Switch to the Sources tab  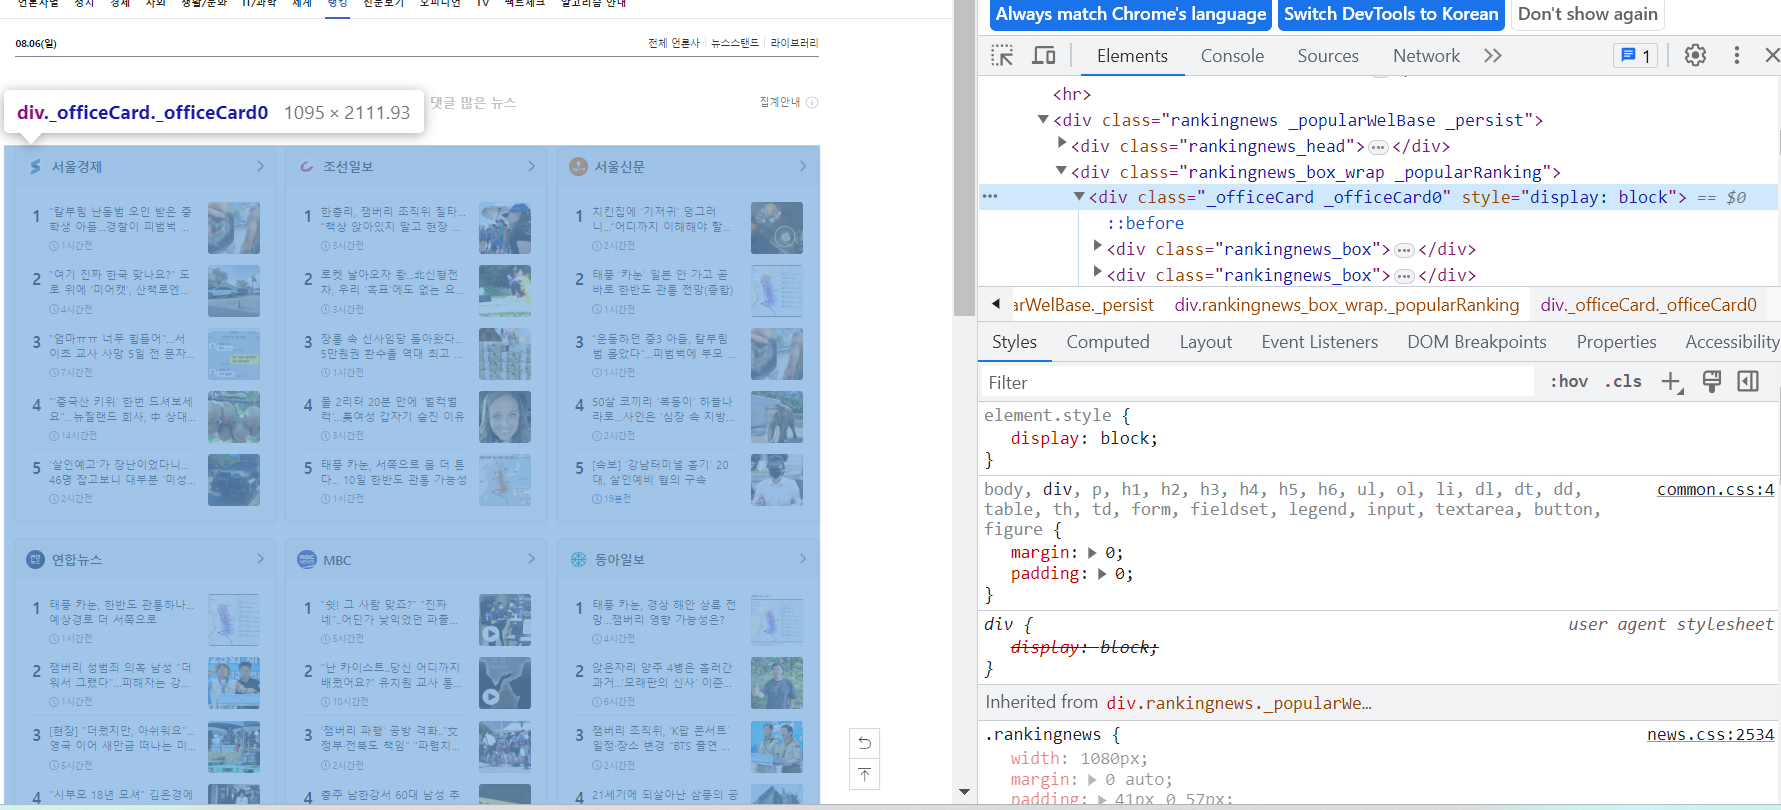click(x=1328, y=56)
